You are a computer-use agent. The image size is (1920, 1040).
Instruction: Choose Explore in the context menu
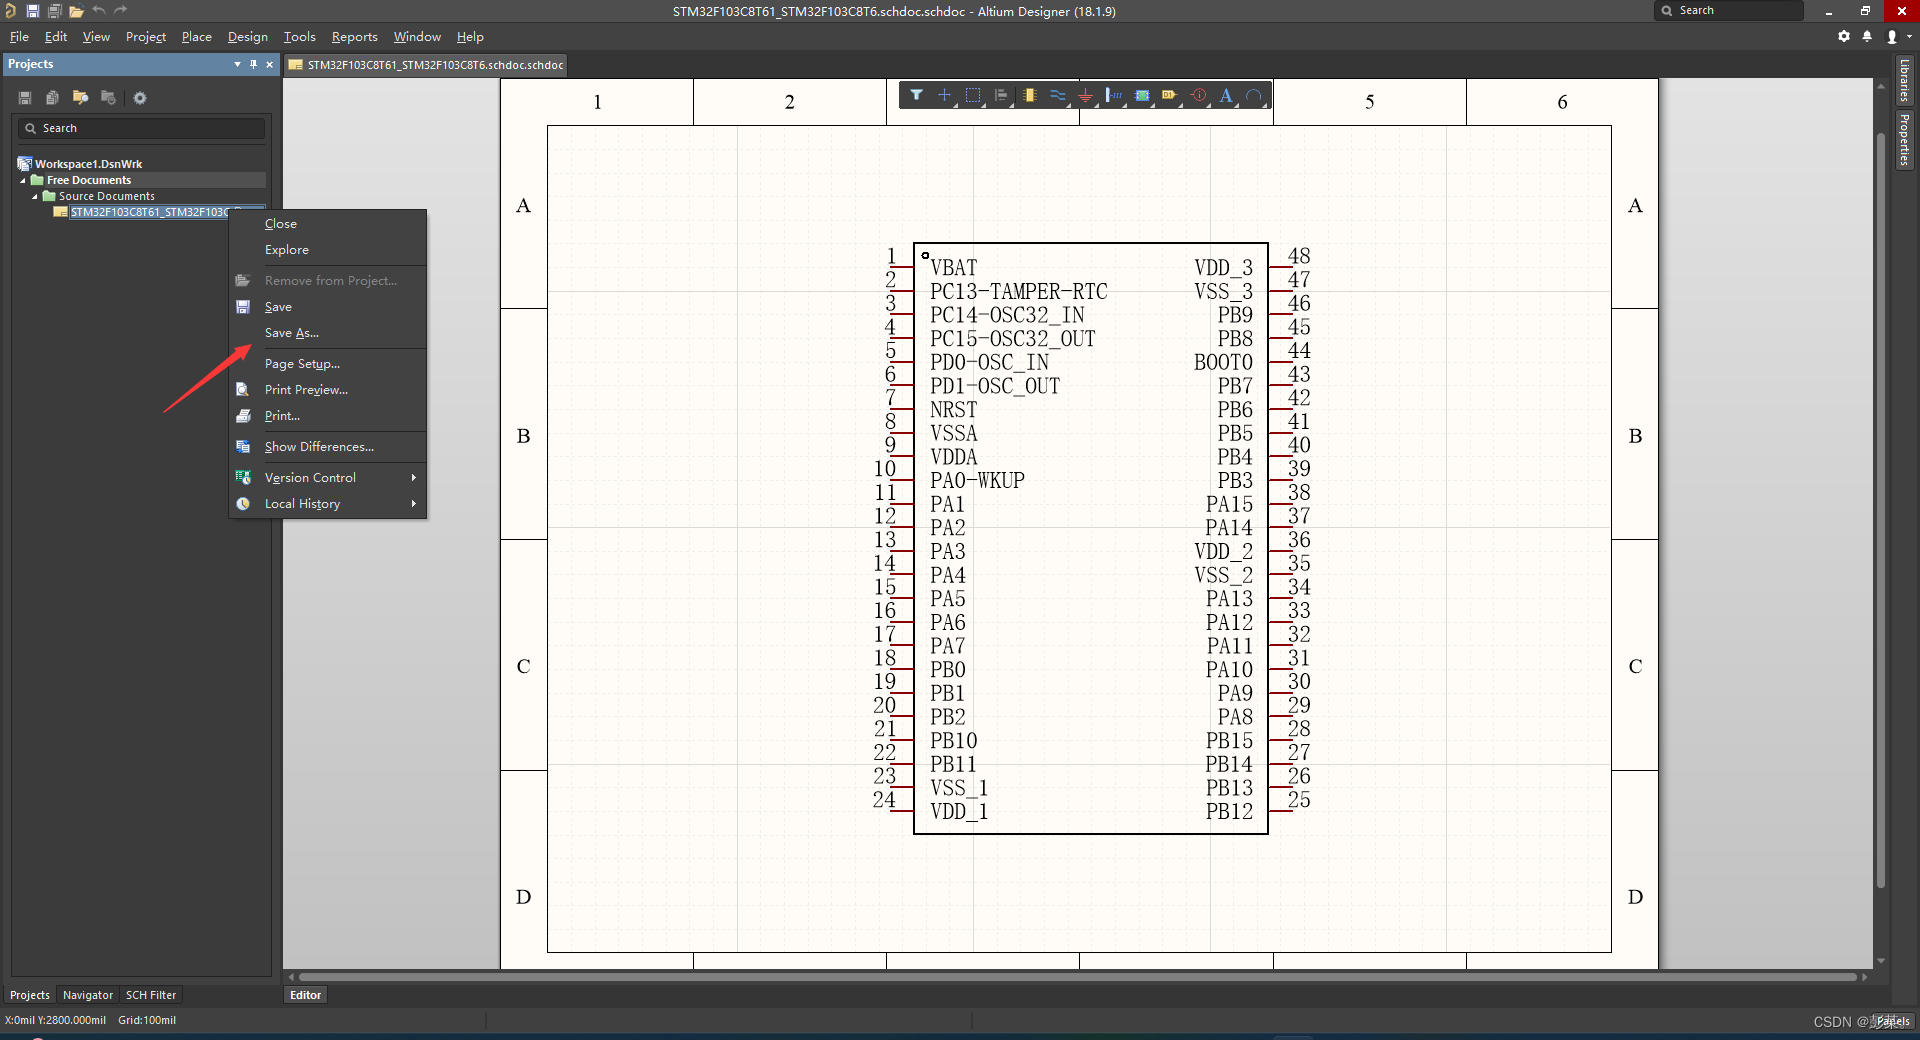coord(328,250)
